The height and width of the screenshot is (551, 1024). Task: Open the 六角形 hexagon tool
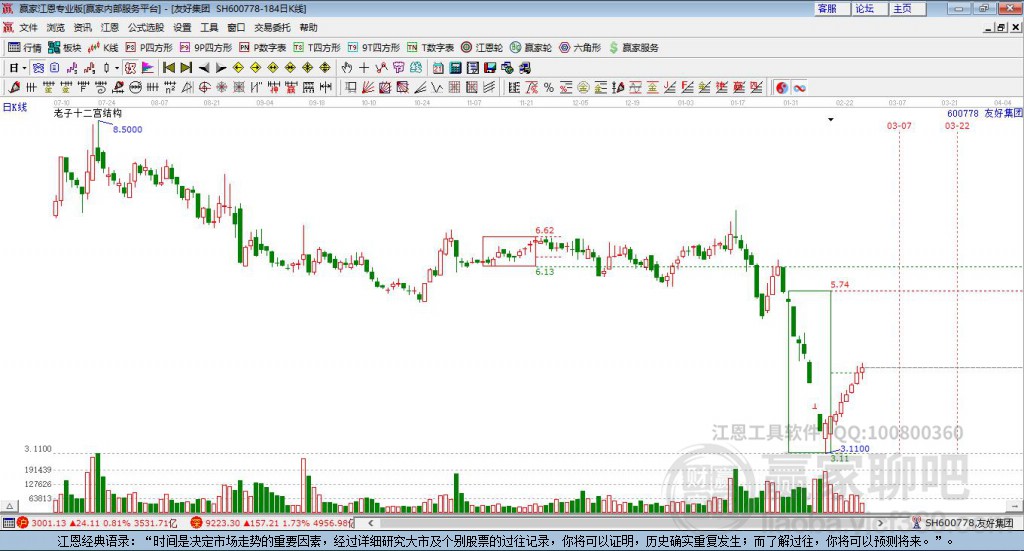click(x=580, y=48)
